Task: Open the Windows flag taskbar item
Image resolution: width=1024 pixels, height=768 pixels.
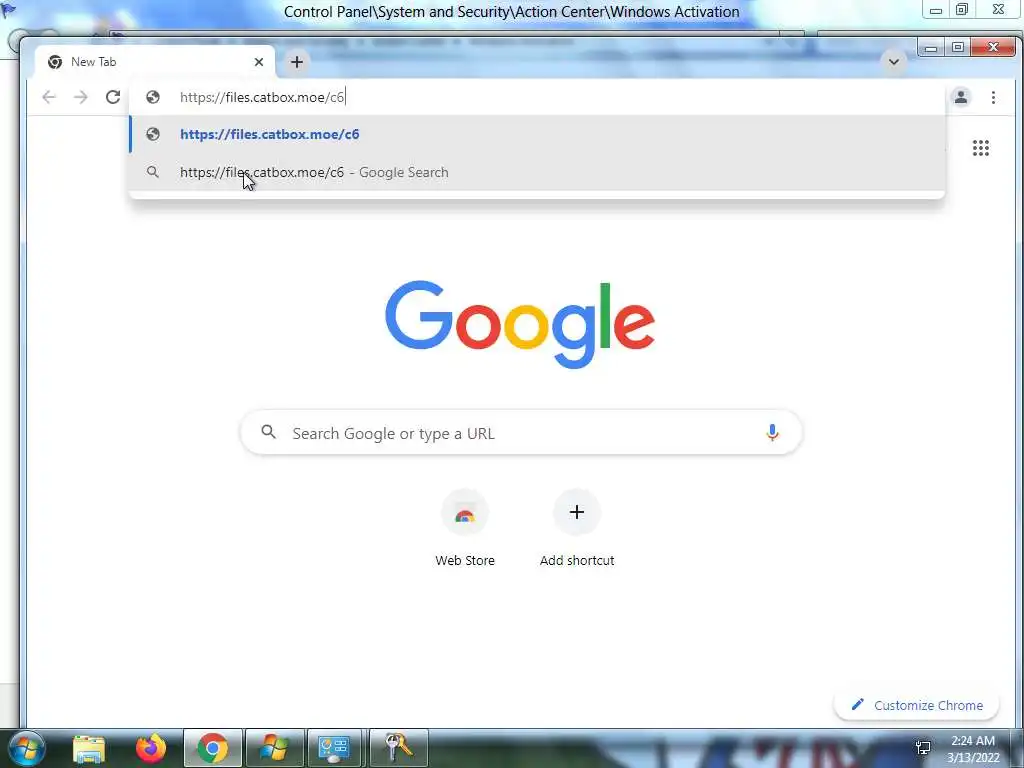Action: 274,748
